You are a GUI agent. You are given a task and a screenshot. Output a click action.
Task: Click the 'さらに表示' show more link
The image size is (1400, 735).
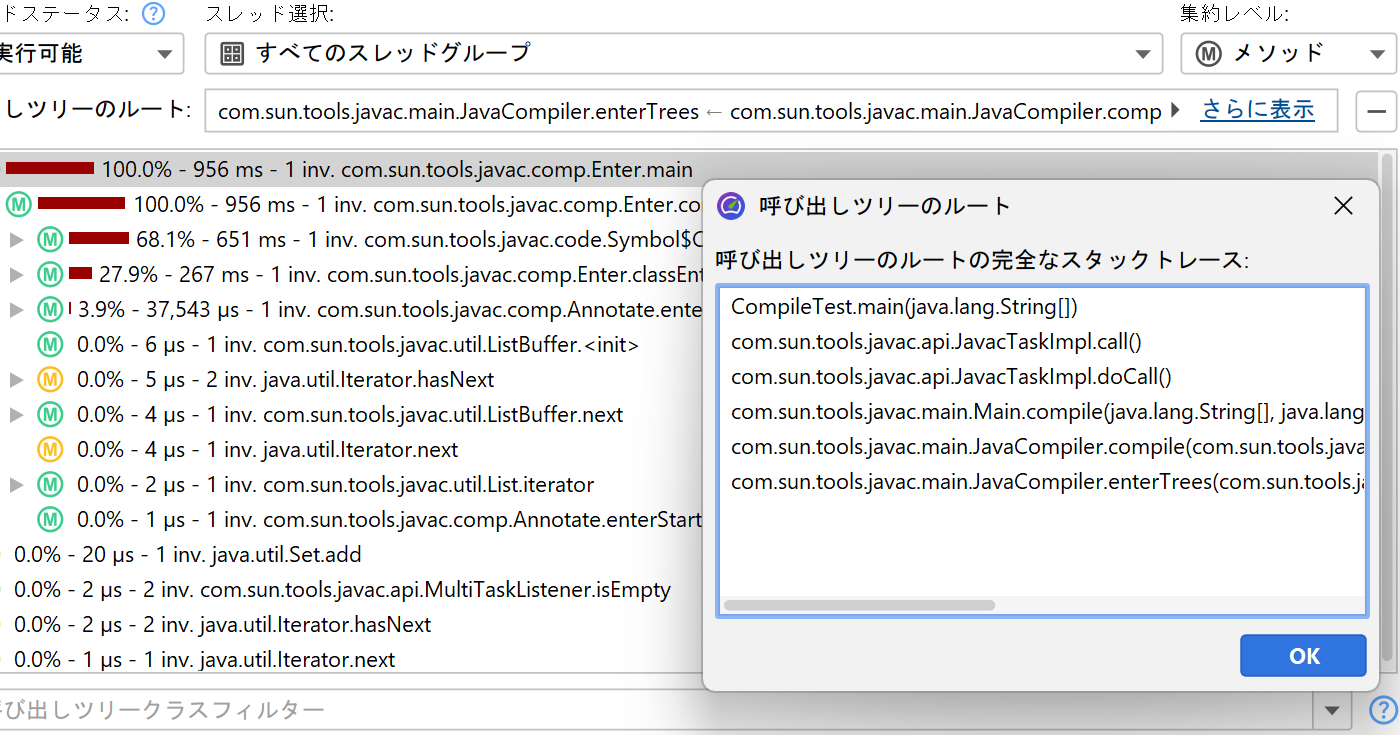point(1257,110)
